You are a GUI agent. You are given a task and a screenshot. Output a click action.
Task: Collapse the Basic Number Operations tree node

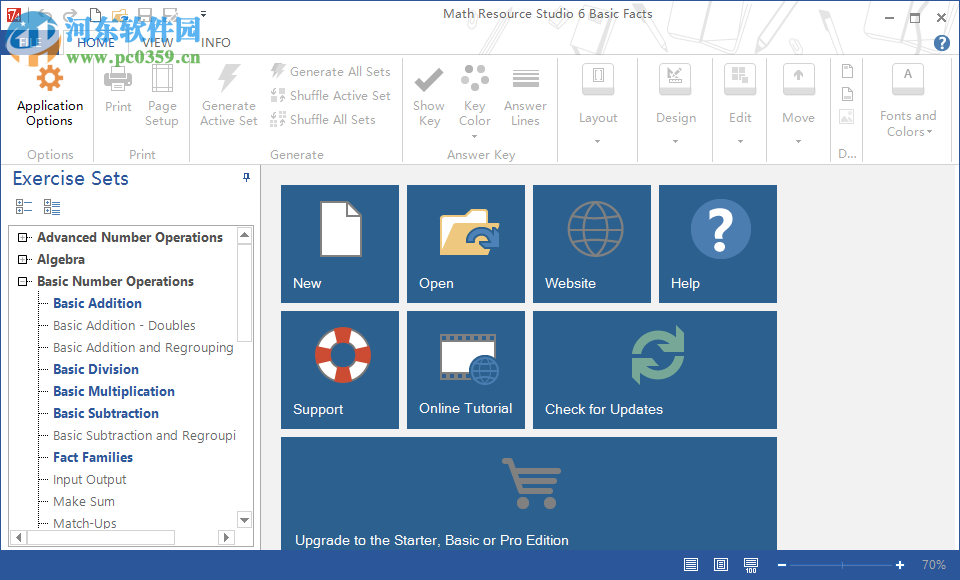24,281
